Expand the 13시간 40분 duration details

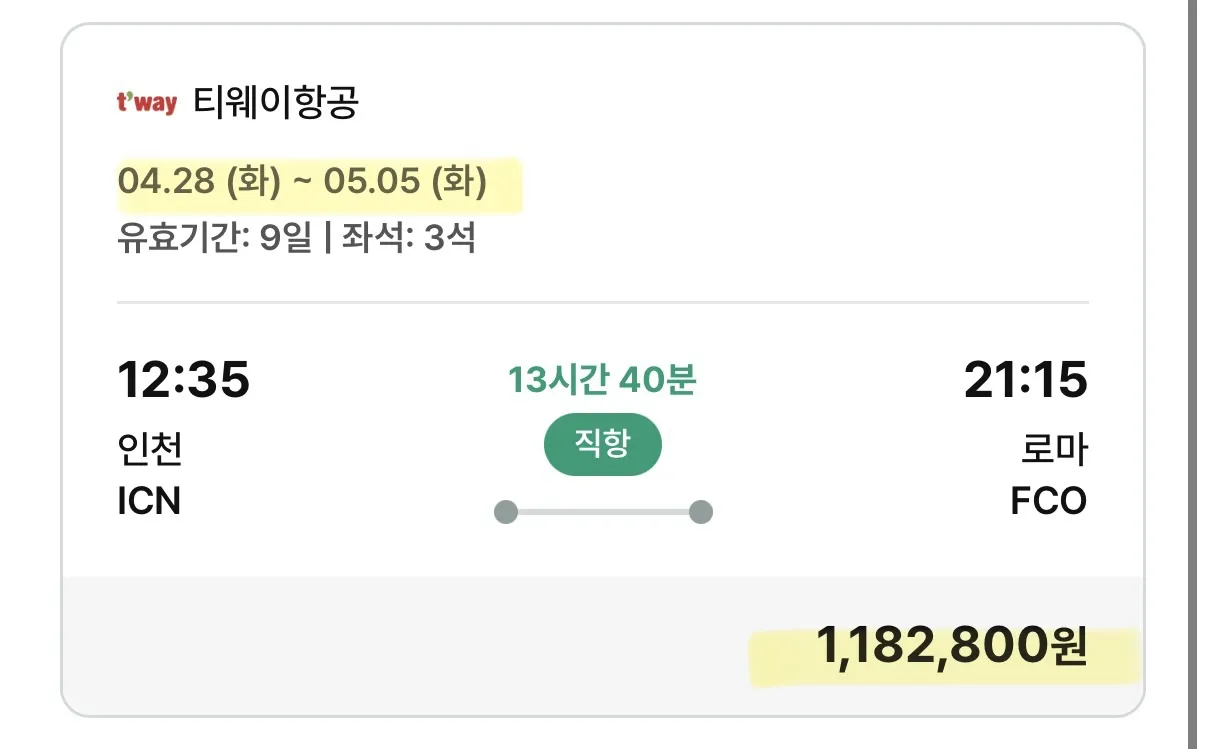(602, 380)
